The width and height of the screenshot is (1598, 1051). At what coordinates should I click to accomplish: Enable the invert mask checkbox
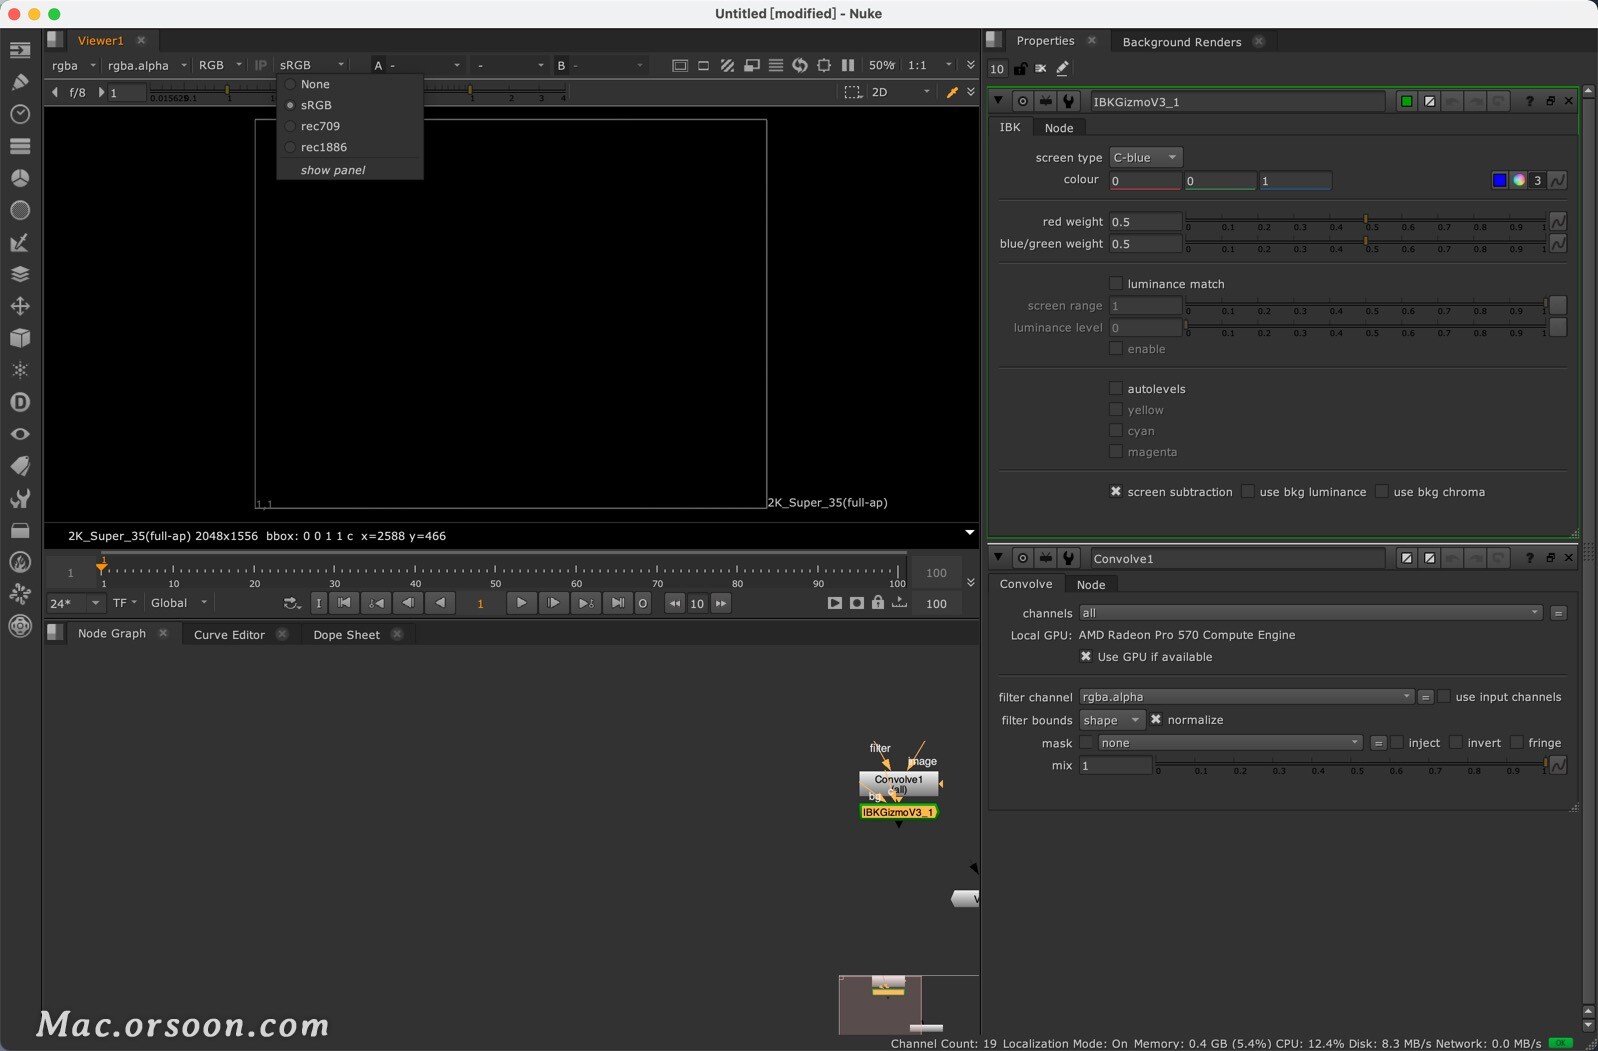point(1456,743)
